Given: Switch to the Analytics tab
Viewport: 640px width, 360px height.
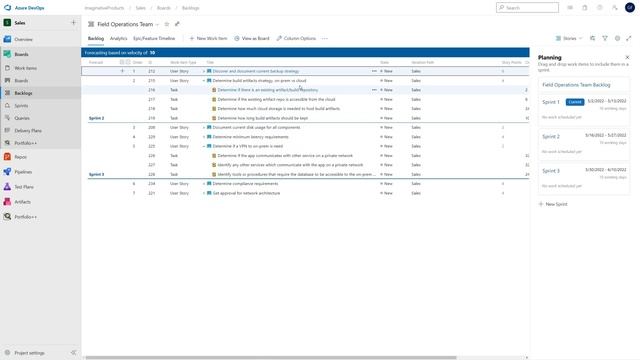Looking at the screenshot, I should coord(118,38).
